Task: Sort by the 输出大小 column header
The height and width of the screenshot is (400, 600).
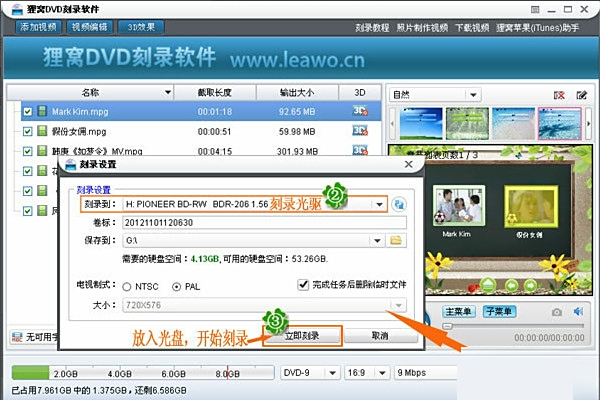Action: point(297,92)
